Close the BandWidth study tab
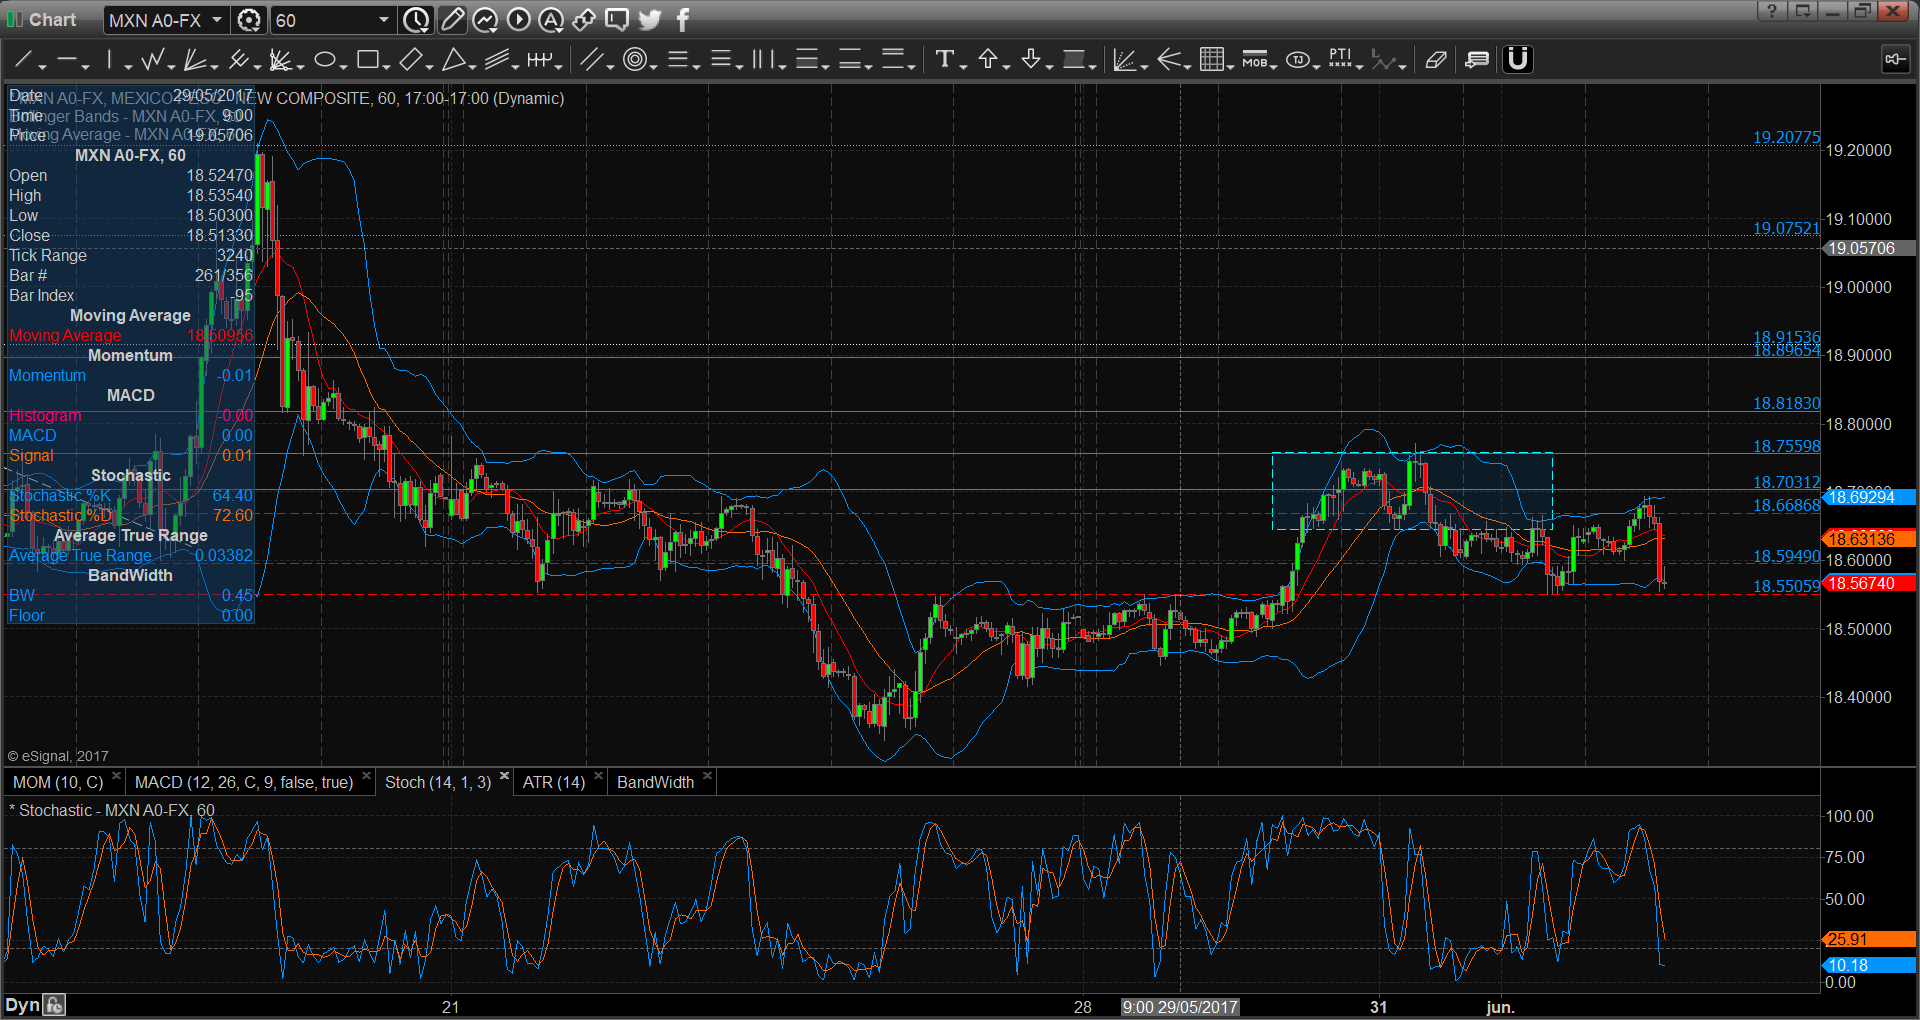The height and width of the screenshot is (1020, 1920). click(x=707, y=776)
